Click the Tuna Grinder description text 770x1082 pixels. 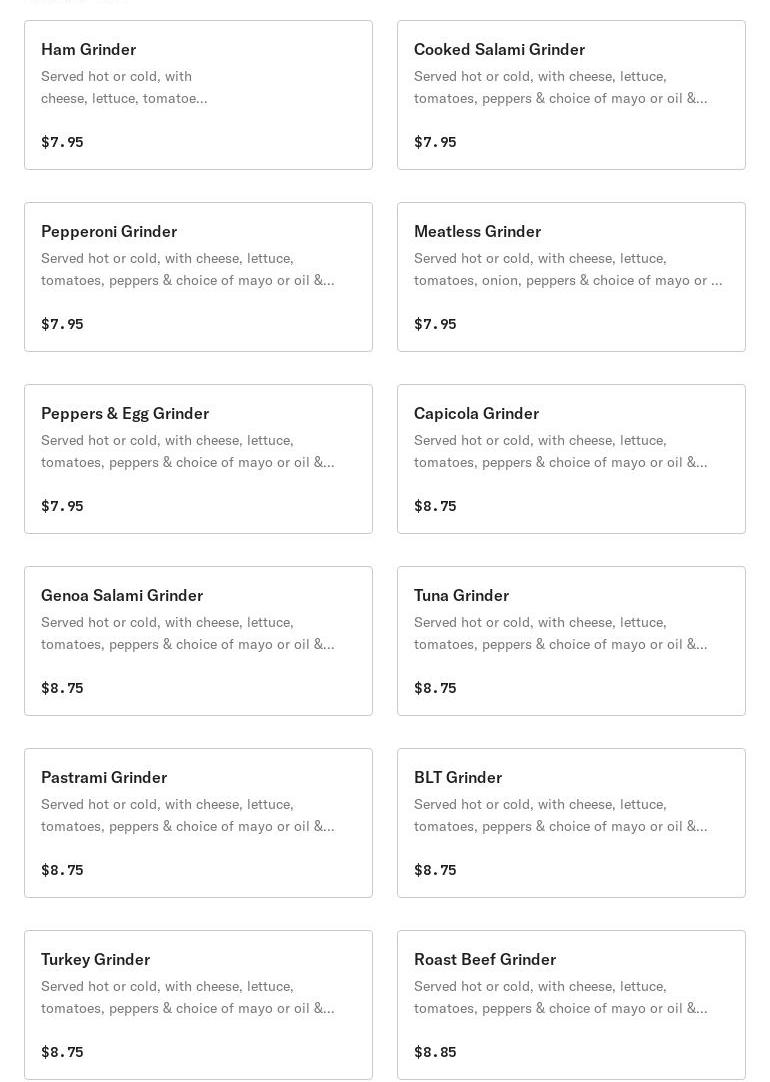[560, 633]
